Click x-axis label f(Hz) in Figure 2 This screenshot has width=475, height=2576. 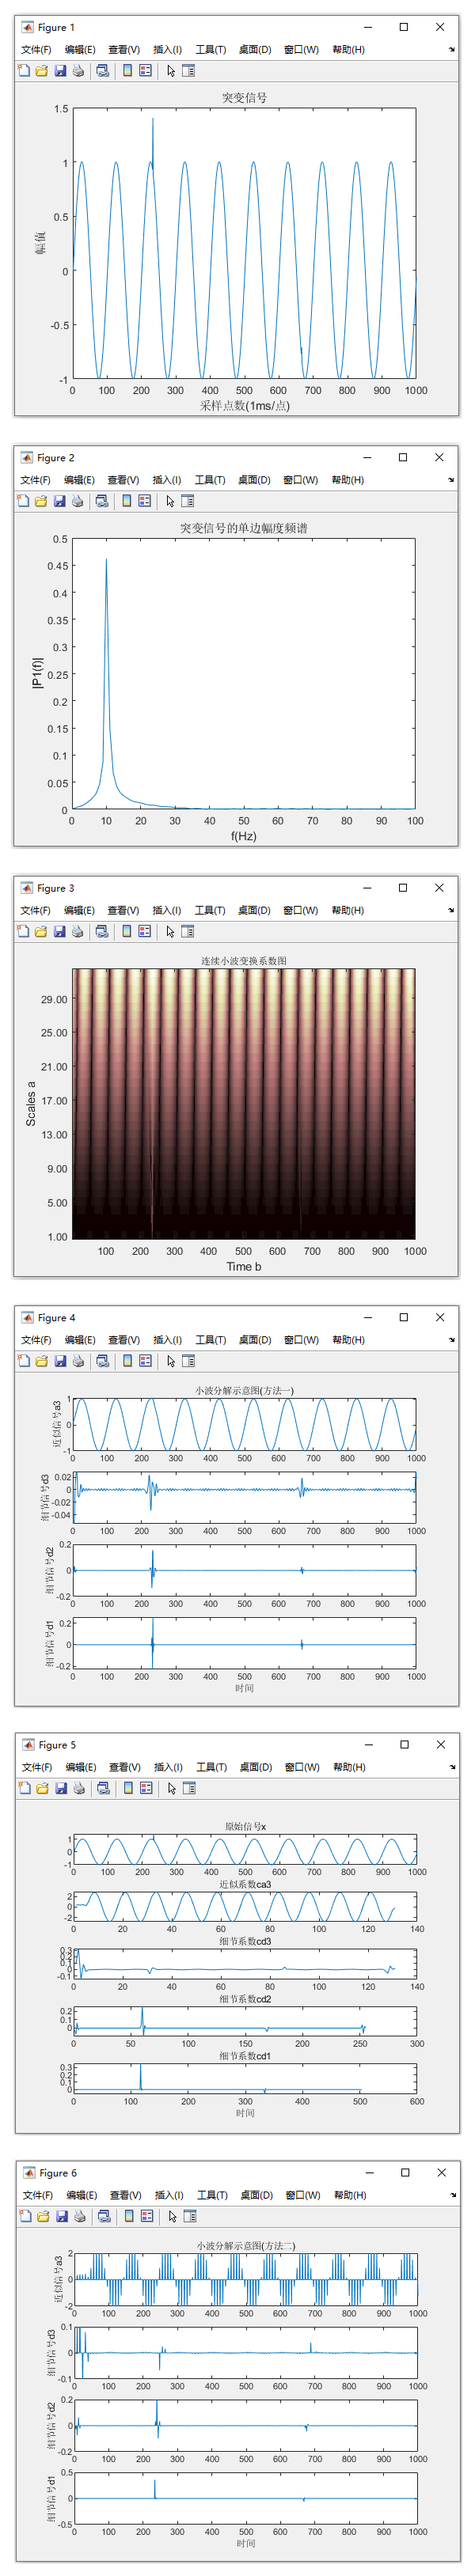[x=244, y=836]
